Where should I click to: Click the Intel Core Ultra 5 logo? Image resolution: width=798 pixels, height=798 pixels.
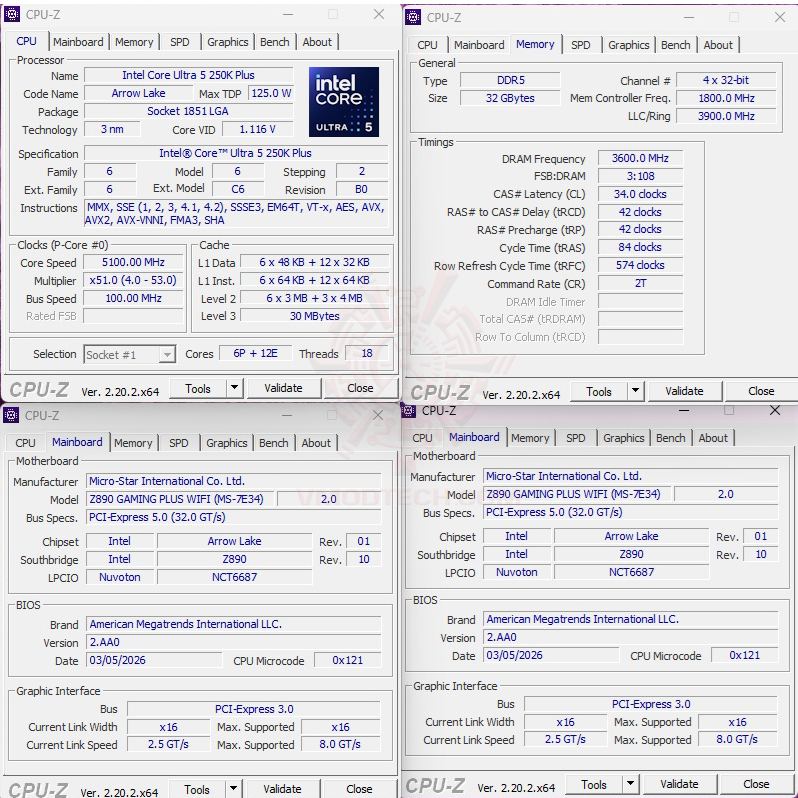click(344, 102)
